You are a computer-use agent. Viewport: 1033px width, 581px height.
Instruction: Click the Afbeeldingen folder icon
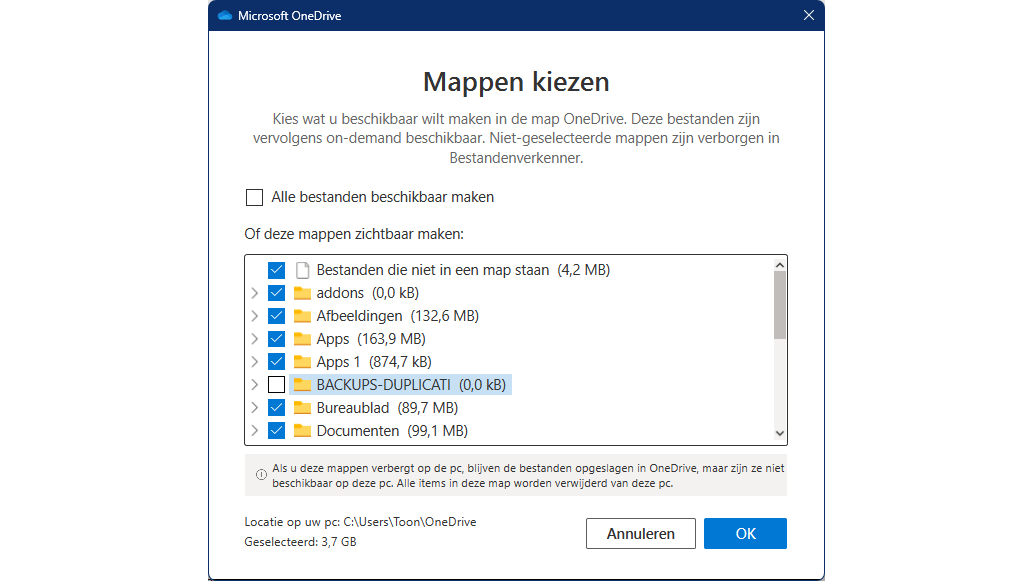302,316
